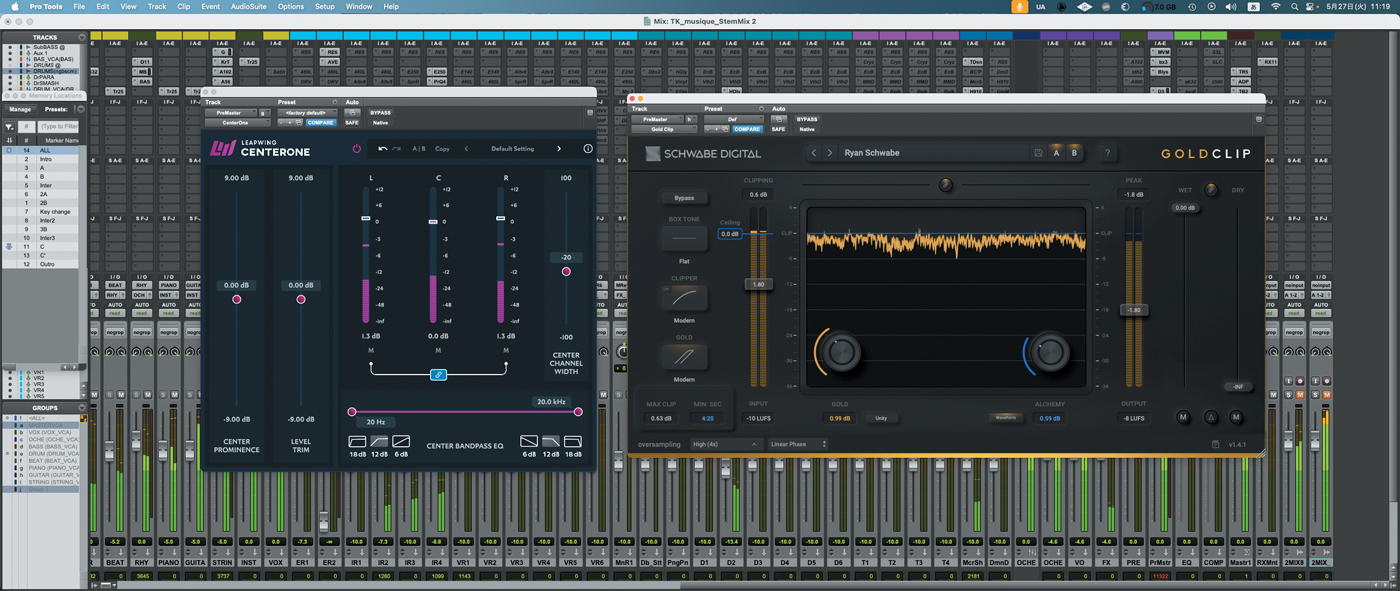Open the Setup menu
This screenshot has height=591, width=1400.
325,6
